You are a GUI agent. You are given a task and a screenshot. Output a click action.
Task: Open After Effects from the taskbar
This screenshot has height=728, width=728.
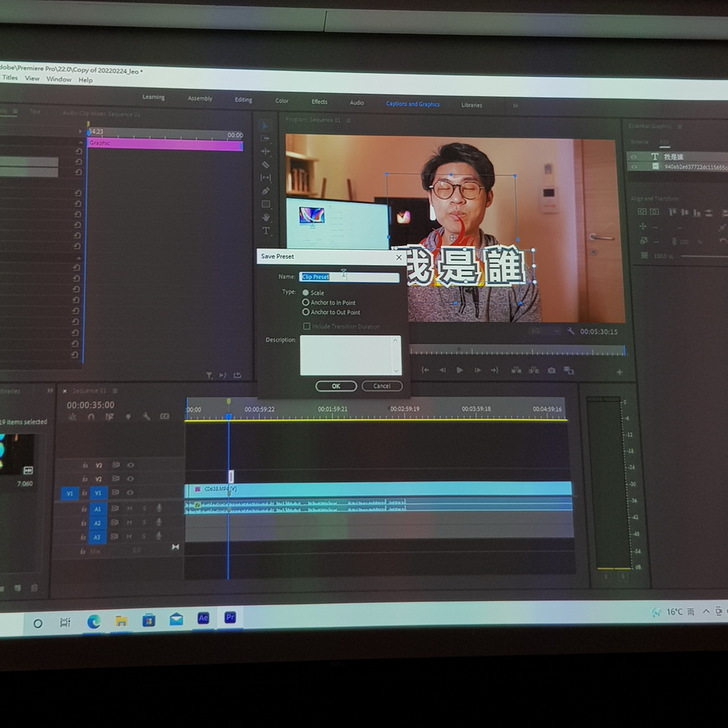[204, 619]
